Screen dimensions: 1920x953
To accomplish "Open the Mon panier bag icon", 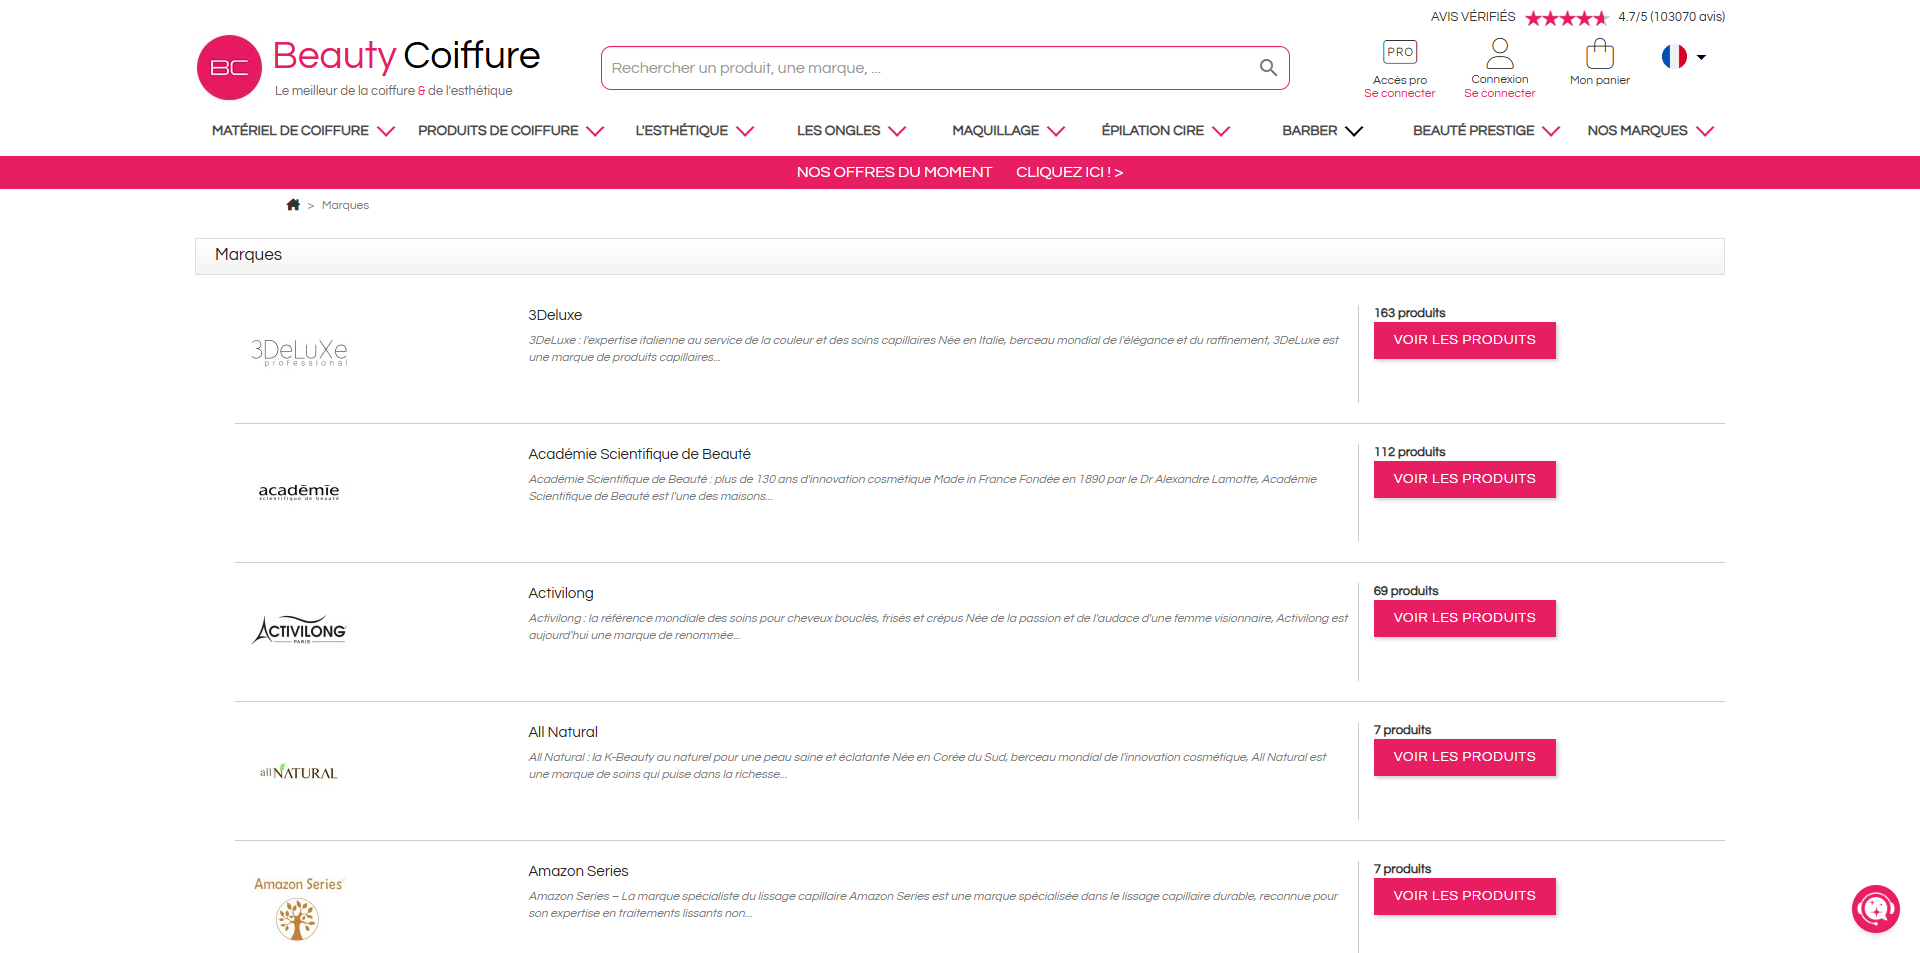I will tap(1600, 53).
